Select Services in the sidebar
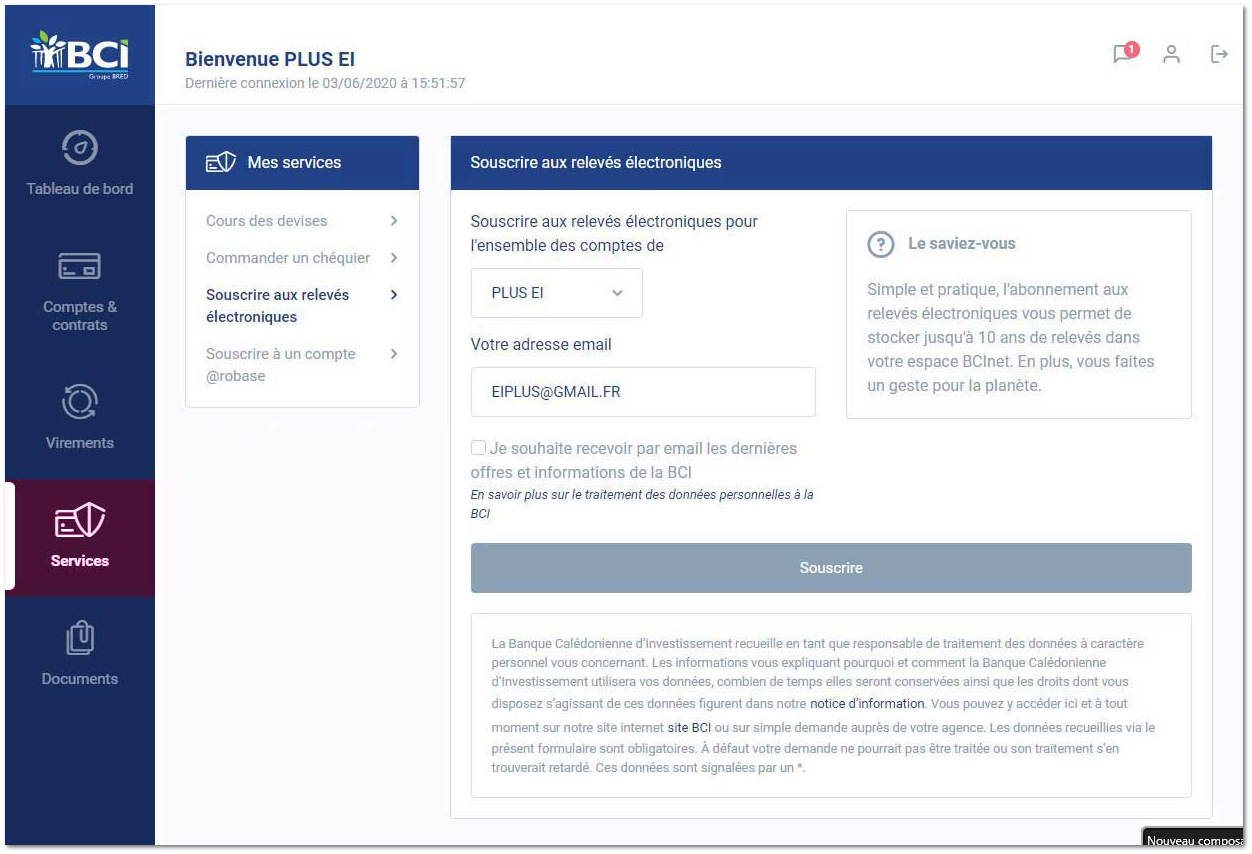The width and height of the screenshot is (1252, 854). tap(80, 538)
